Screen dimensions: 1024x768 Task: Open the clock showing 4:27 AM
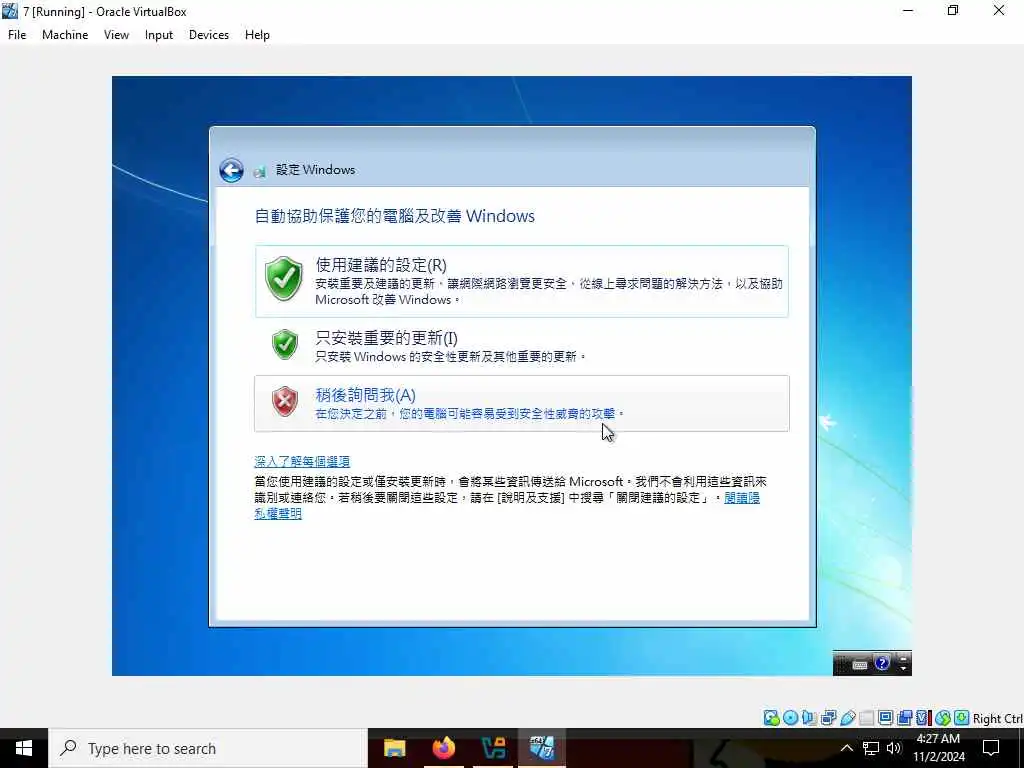pyautogui.click(x=938, y=748)
